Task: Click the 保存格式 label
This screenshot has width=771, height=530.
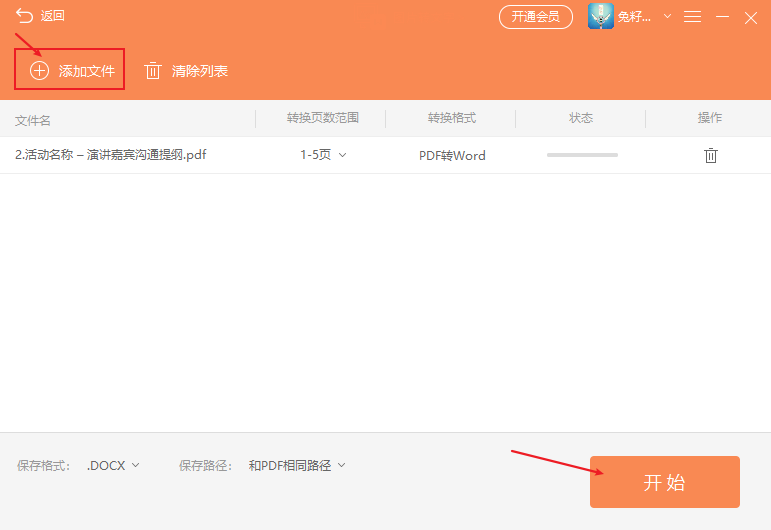Action: coord(43,466)
